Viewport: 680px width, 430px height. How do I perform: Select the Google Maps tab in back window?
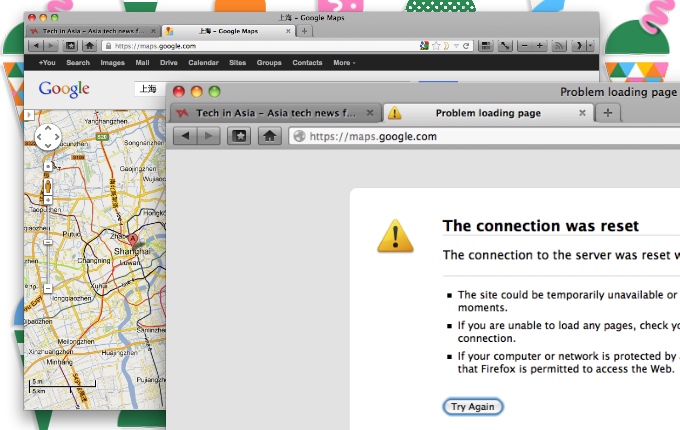[228, 31]
